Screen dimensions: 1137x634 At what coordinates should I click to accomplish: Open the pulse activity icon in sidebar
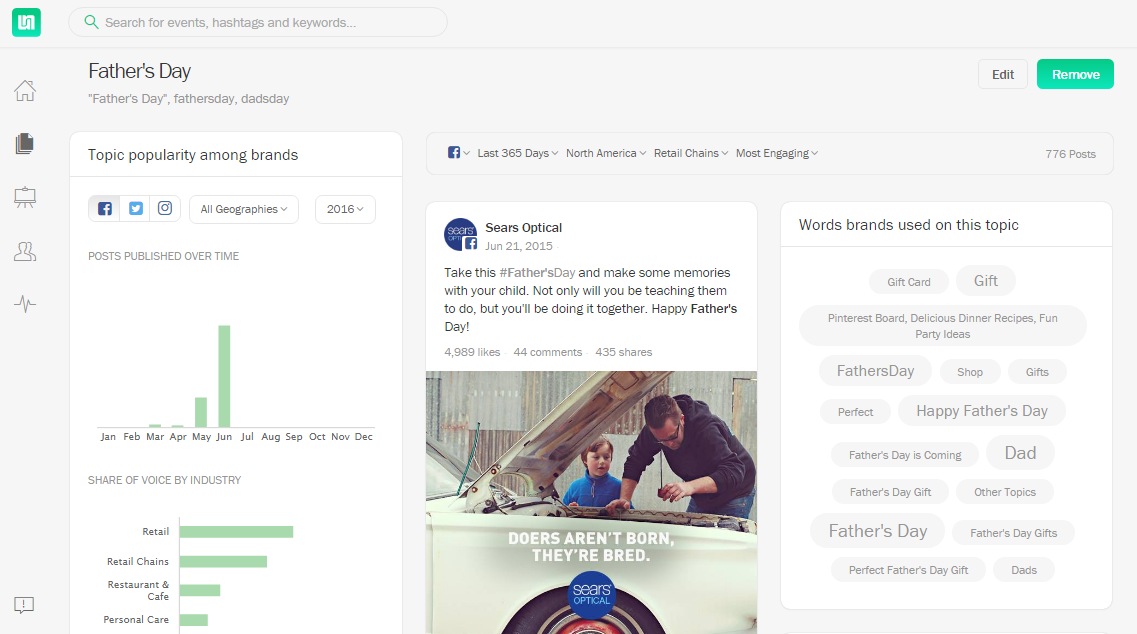25,303
